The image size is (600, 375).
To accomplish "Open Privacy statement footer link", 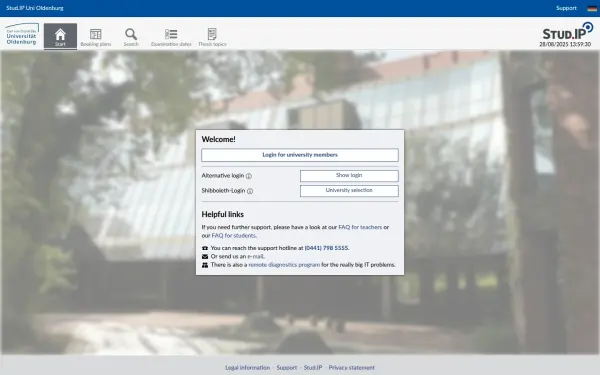I will (351, 368).
